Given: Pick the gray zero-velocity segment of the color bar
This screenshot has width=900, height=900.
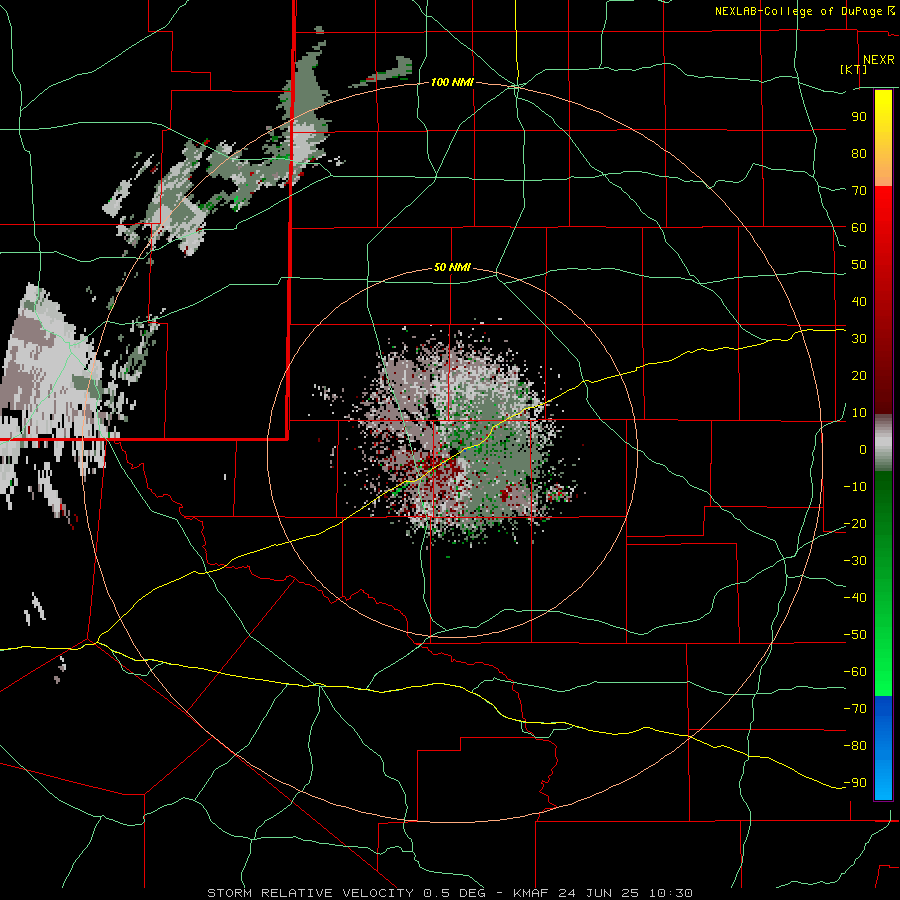Looking at the screenshot, I should (x=883, y=443).
